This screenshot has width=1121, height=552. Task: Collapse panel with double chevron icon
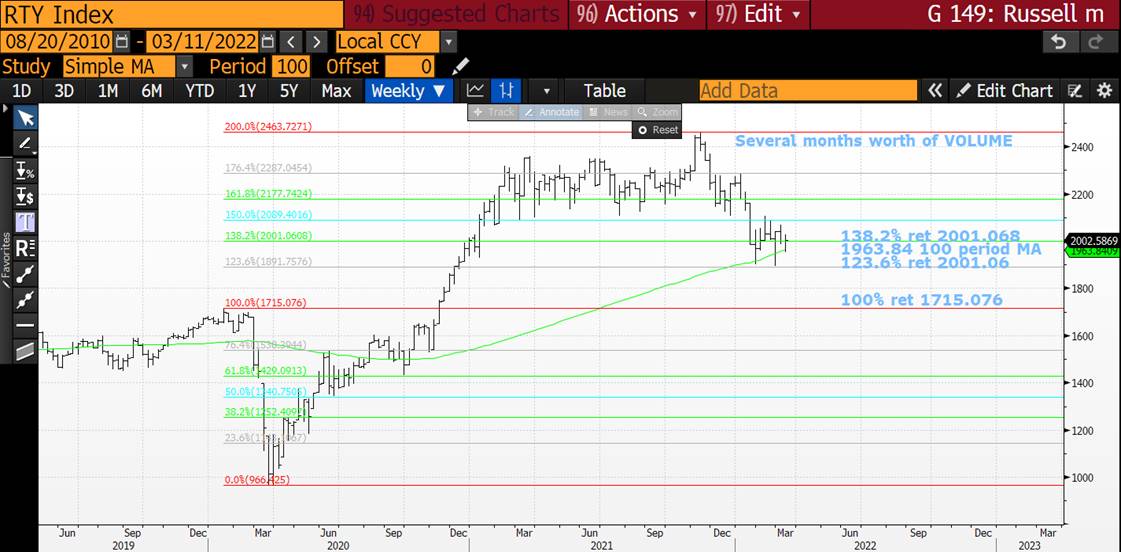click(934, 91)
